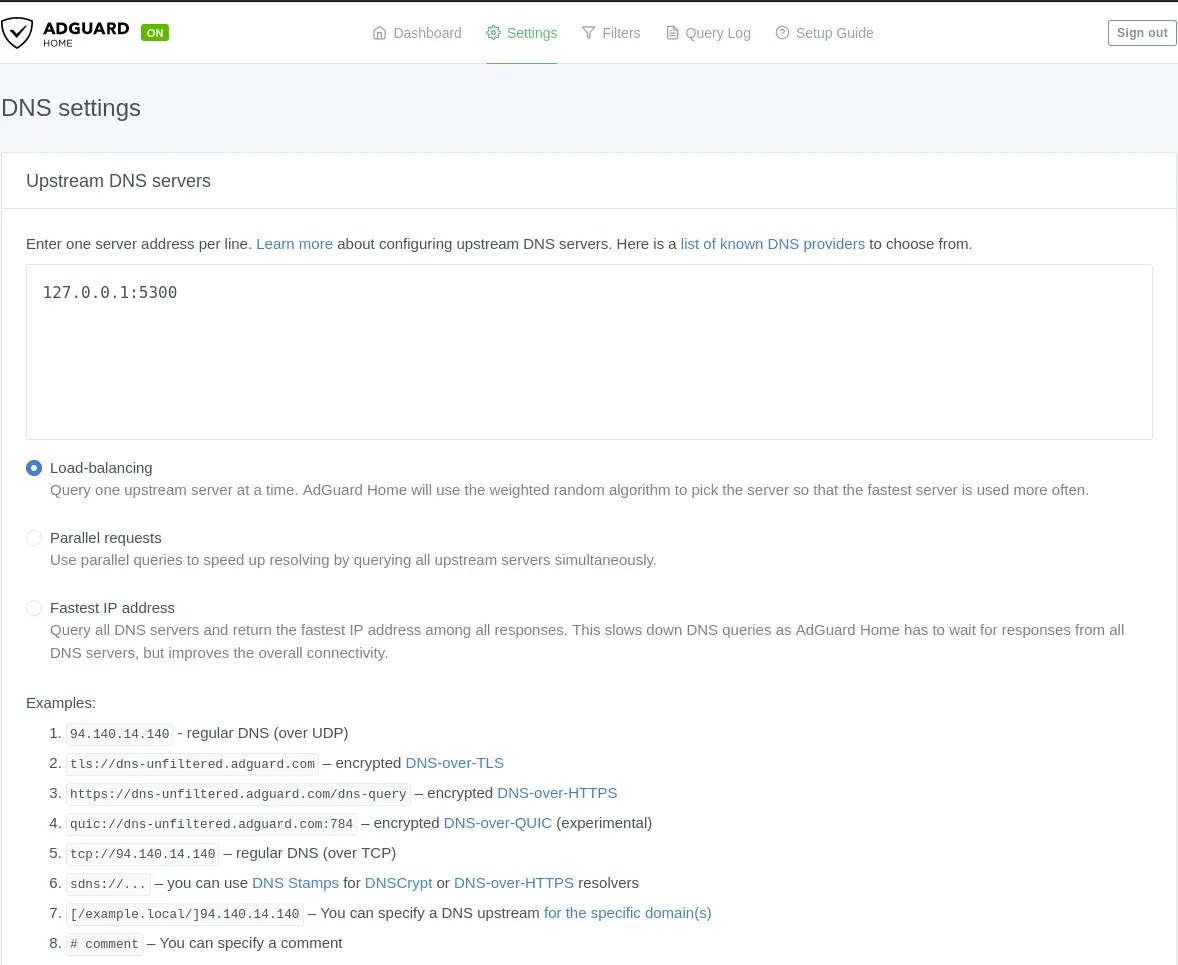Enable the Parallel requests option
Viewport: 1178px width, 965px height.
coord(34,538)
